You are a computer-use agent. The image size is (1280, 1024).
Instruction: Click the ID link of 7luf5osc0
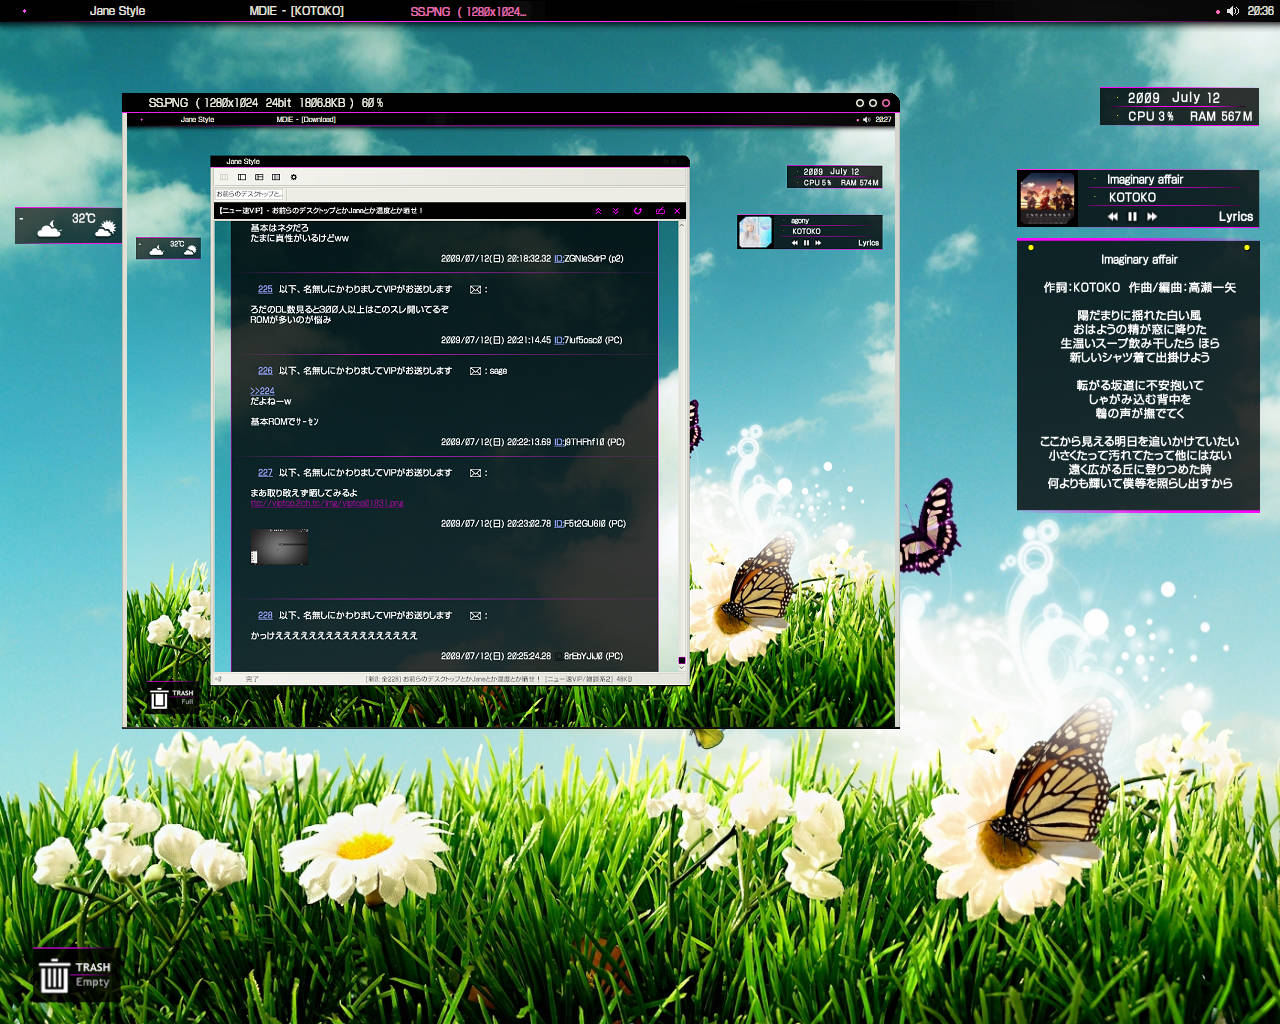tap(558, 340)
